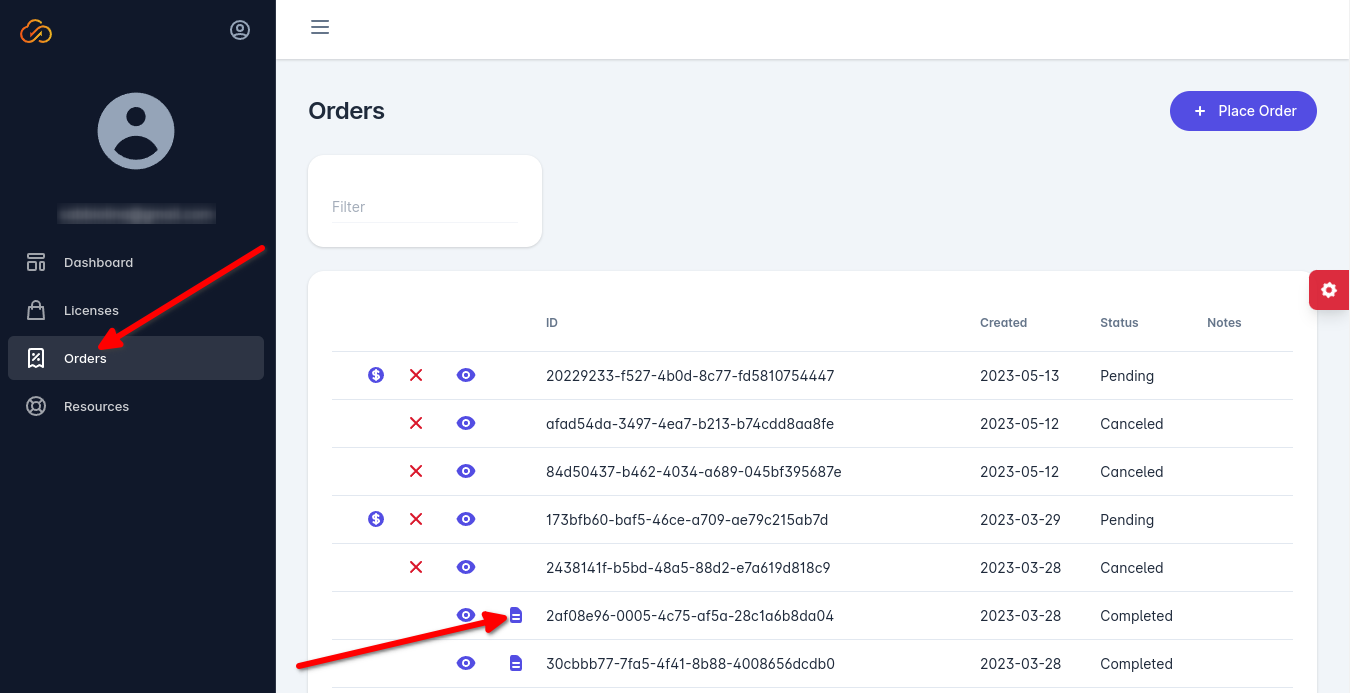Select Orders in the sidebar menu
Image resolution: width=1350 pixels, height=693 pixels.
pyautogui.click(x=85, y=358)
